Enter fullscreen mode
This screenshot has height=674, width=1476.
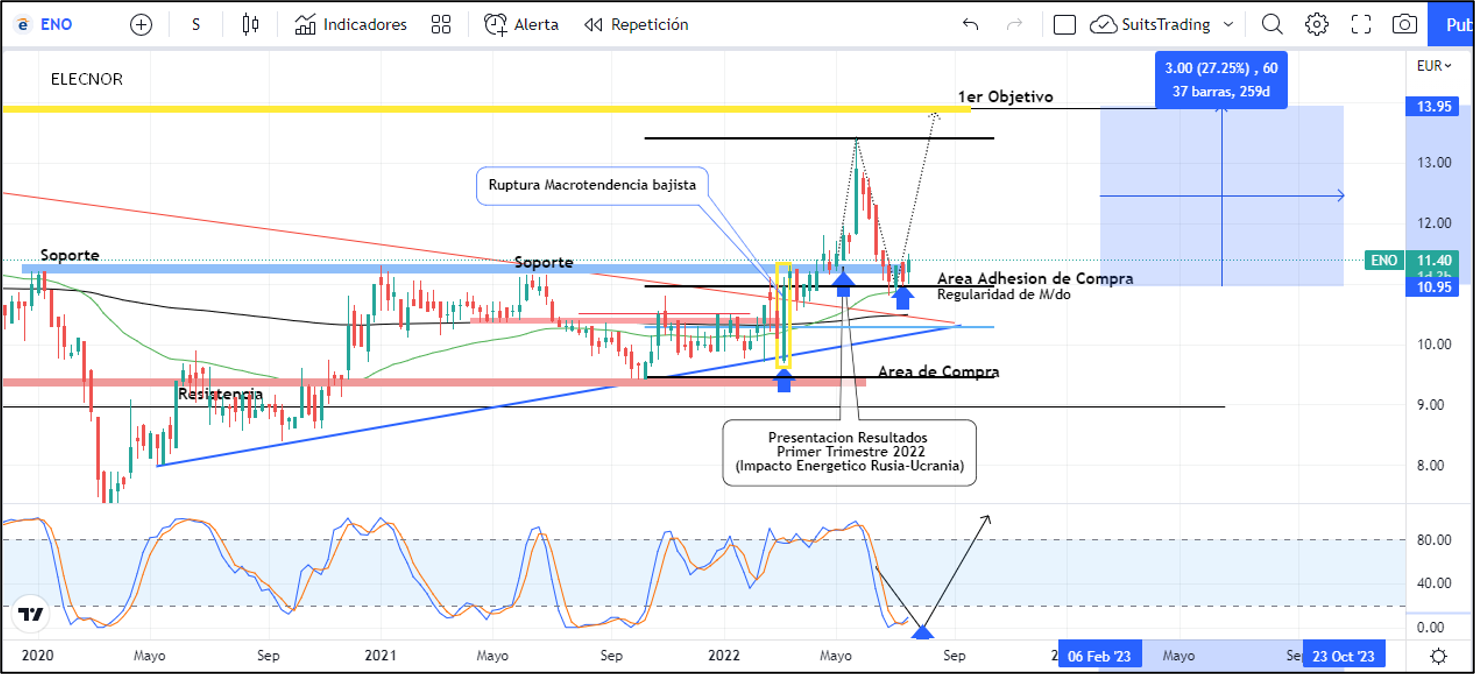pos(1361,25)
